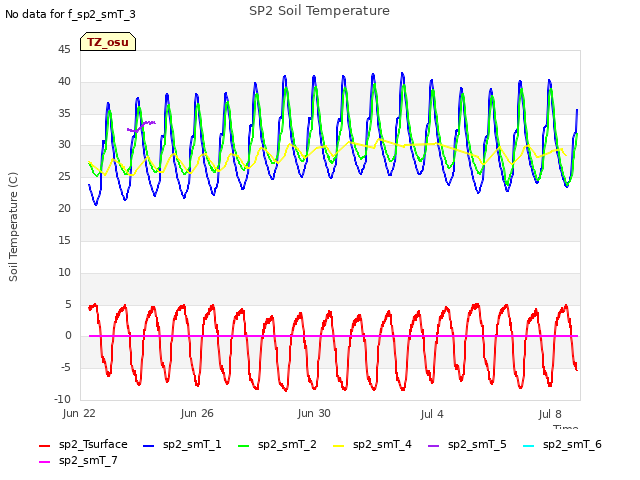Click cyan sp2_smT_6 legend color marker
The width and height of the screenshot is (640, 480).
click(x=529, y=446)
